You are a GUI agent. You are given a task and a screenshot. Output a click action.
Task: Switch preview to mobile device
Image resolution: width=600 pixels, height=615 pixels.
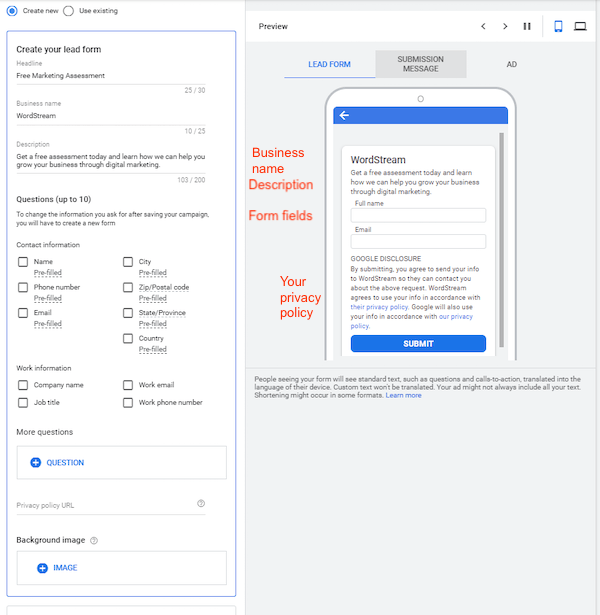coord(558,26)
